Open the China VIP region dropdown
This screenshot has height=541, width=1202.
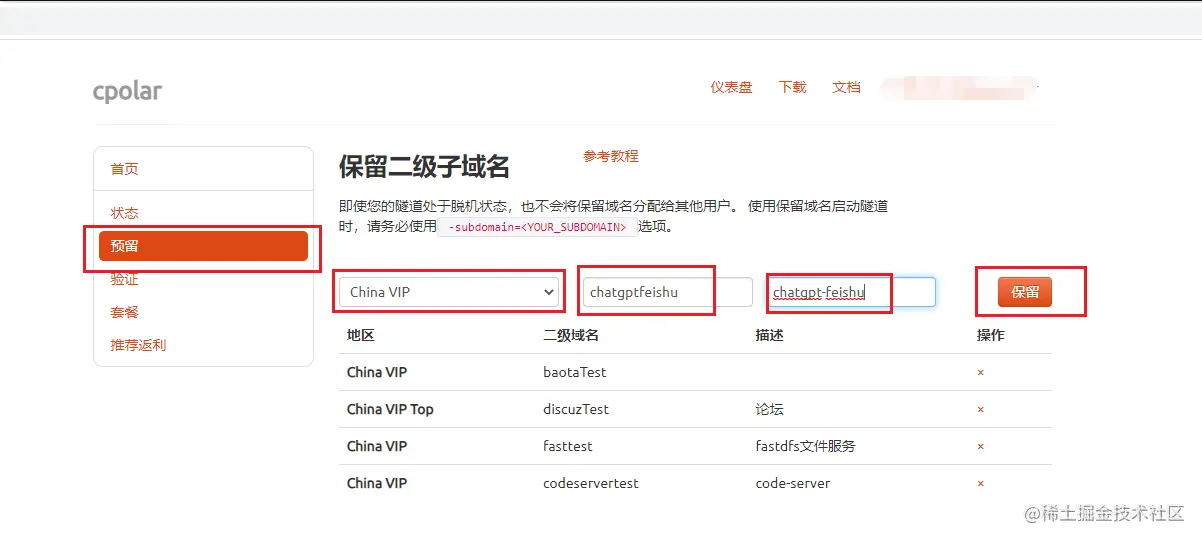(449, 292)
